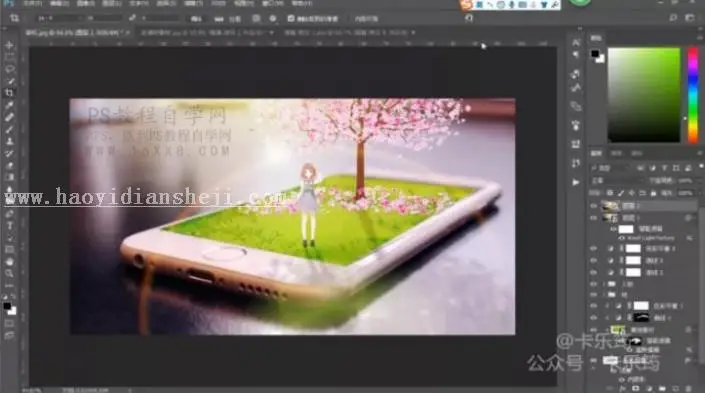Toggle layer filtering switch in Layers panel

coord(701,167)
